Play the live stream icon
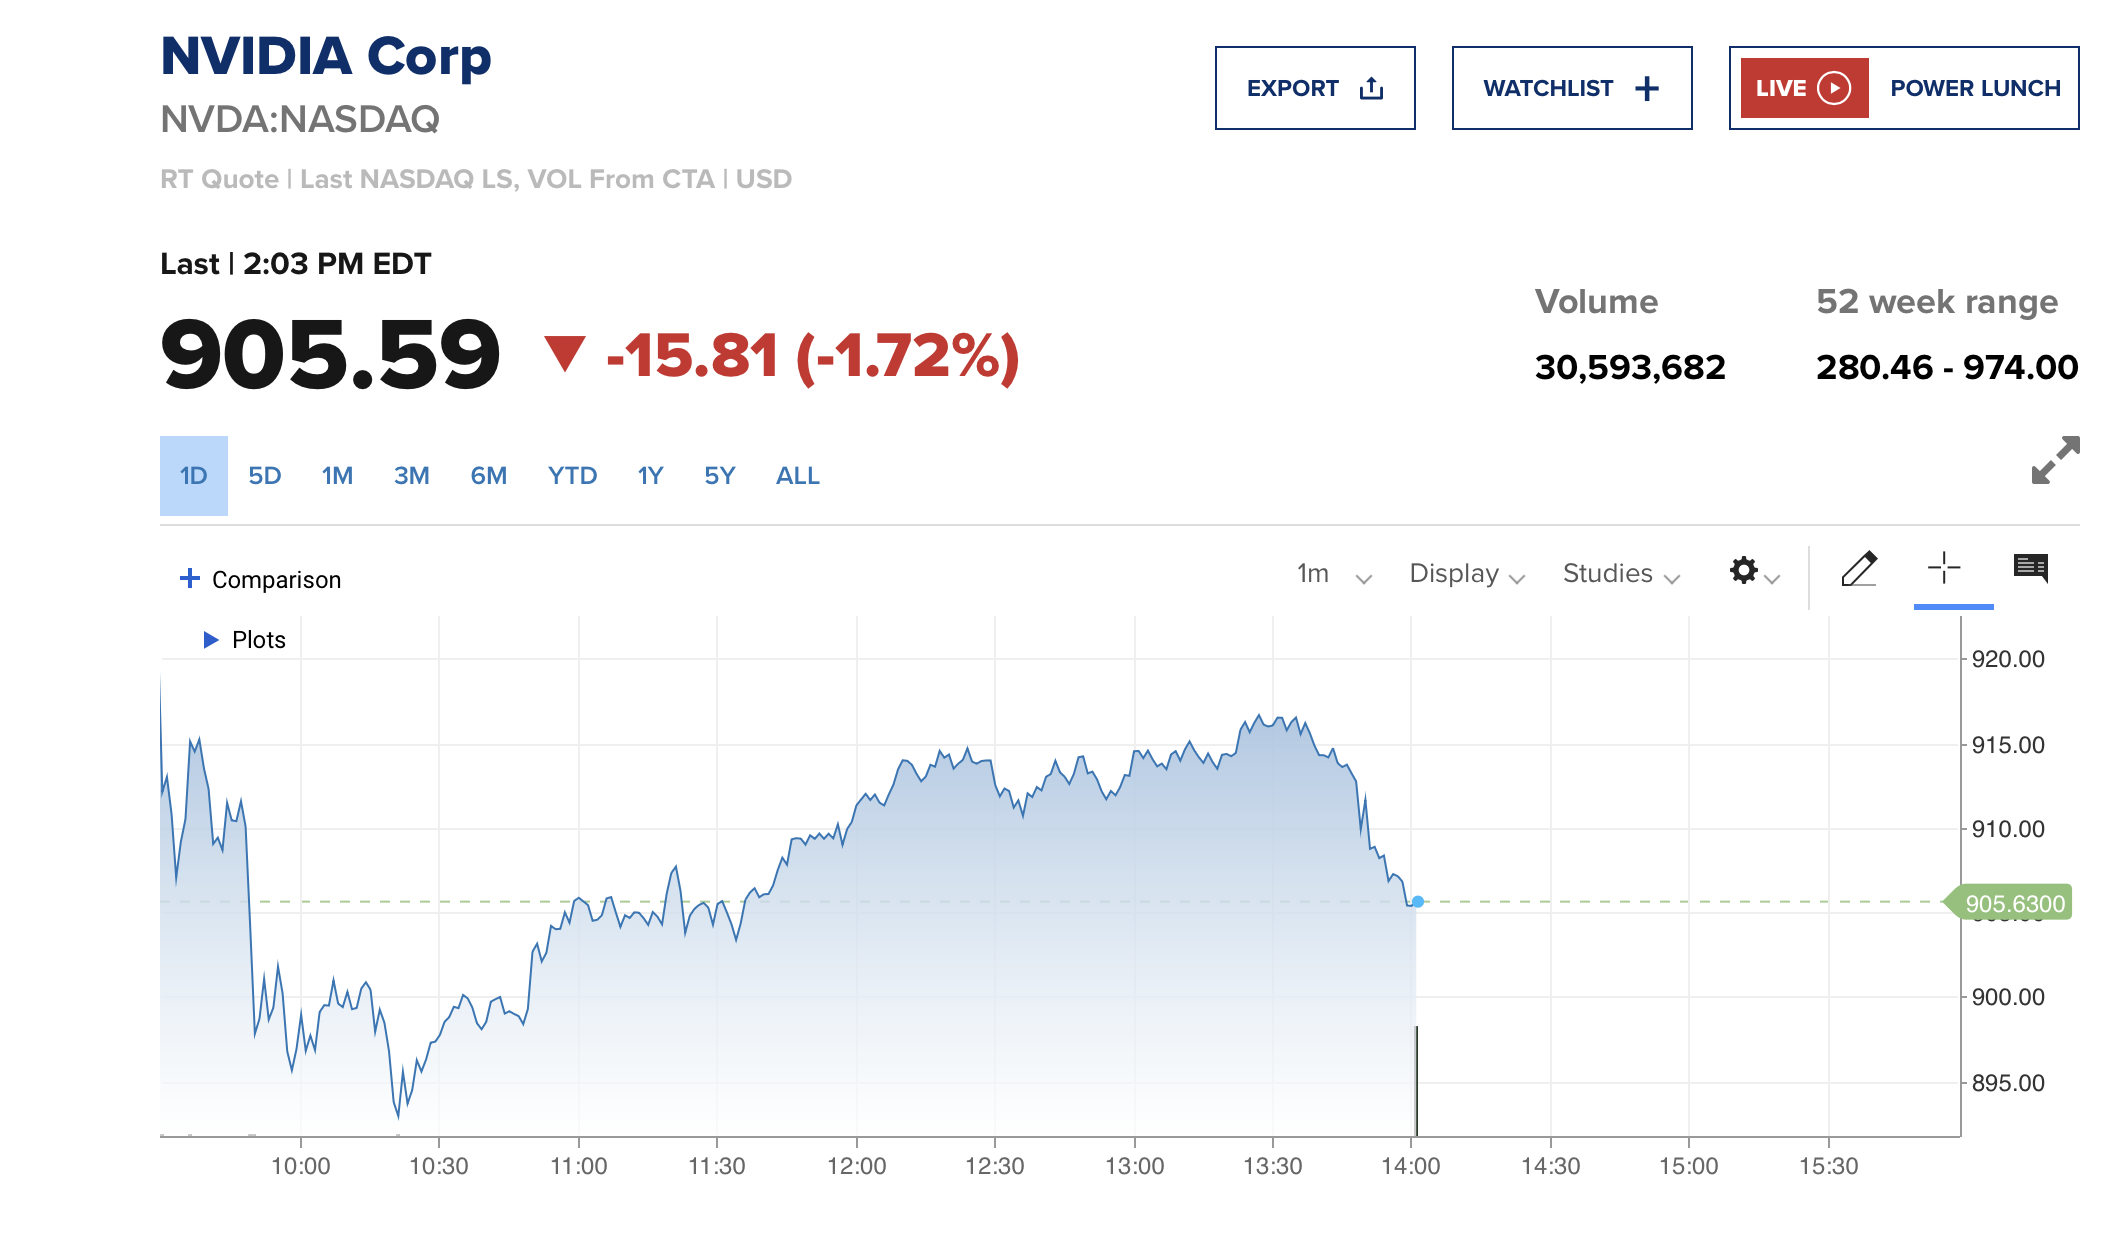This screenshot has width=2120, height=1250. [1834, 88]
